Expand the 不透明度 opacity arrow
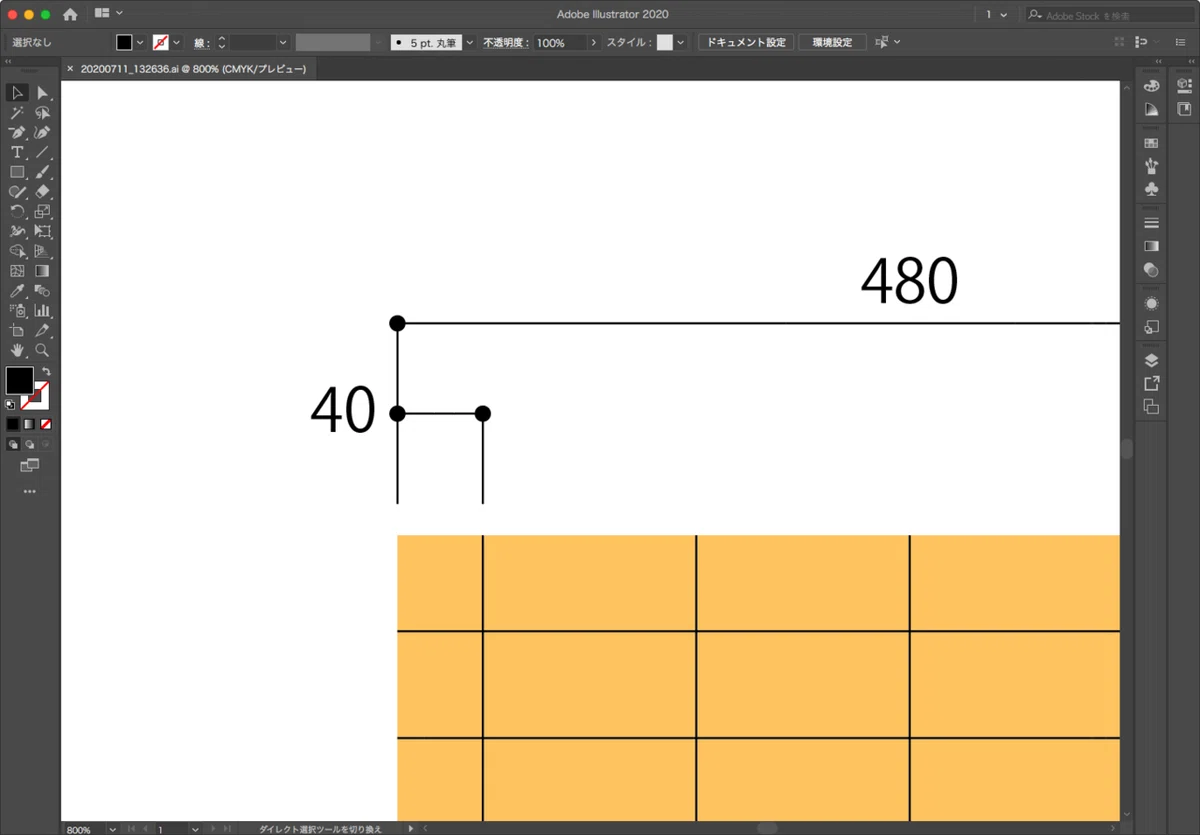 [x=594, y=43]
